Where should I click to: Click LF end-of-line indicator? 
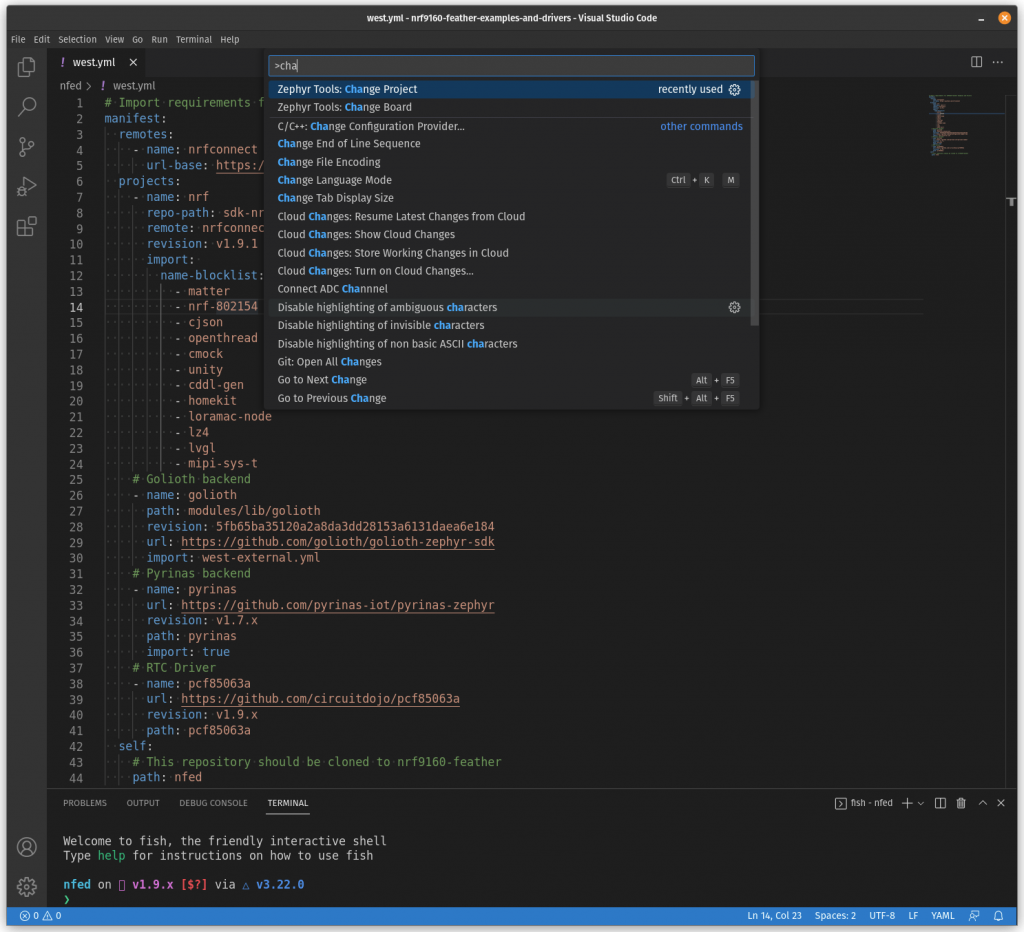[913, 916]
